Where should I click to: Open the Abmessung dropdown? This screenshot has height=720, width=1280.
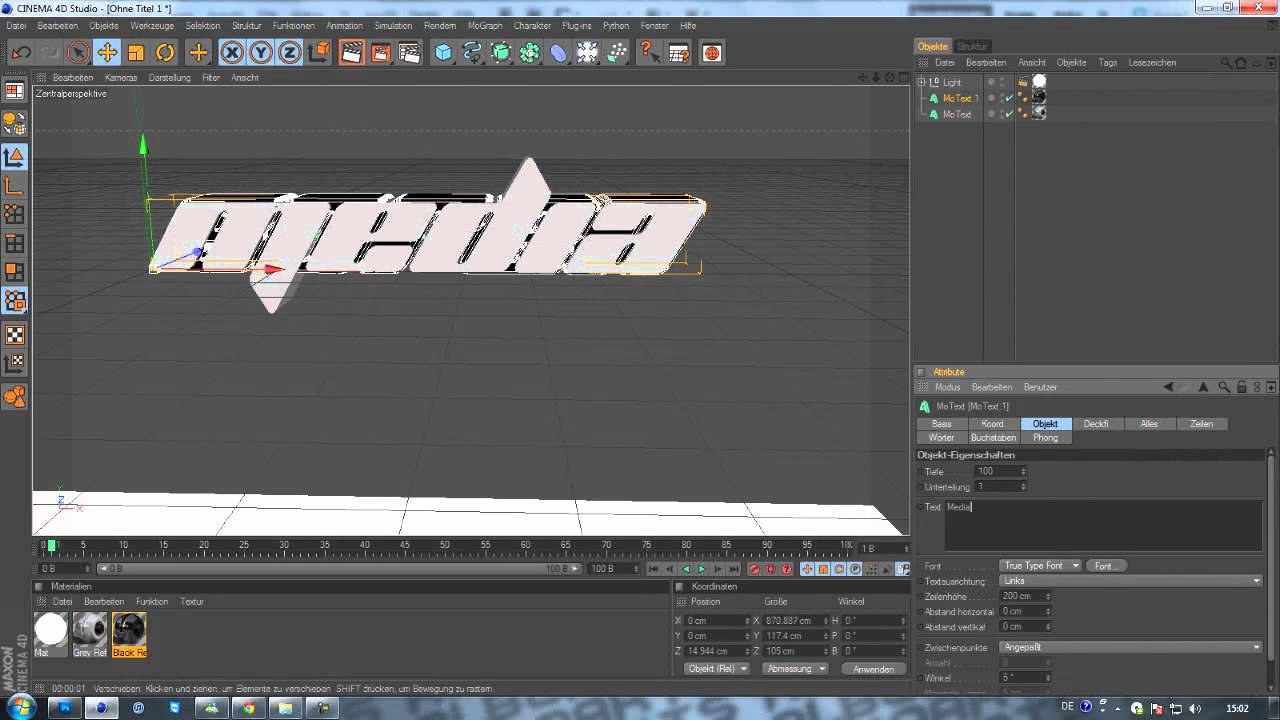(795, 669)
